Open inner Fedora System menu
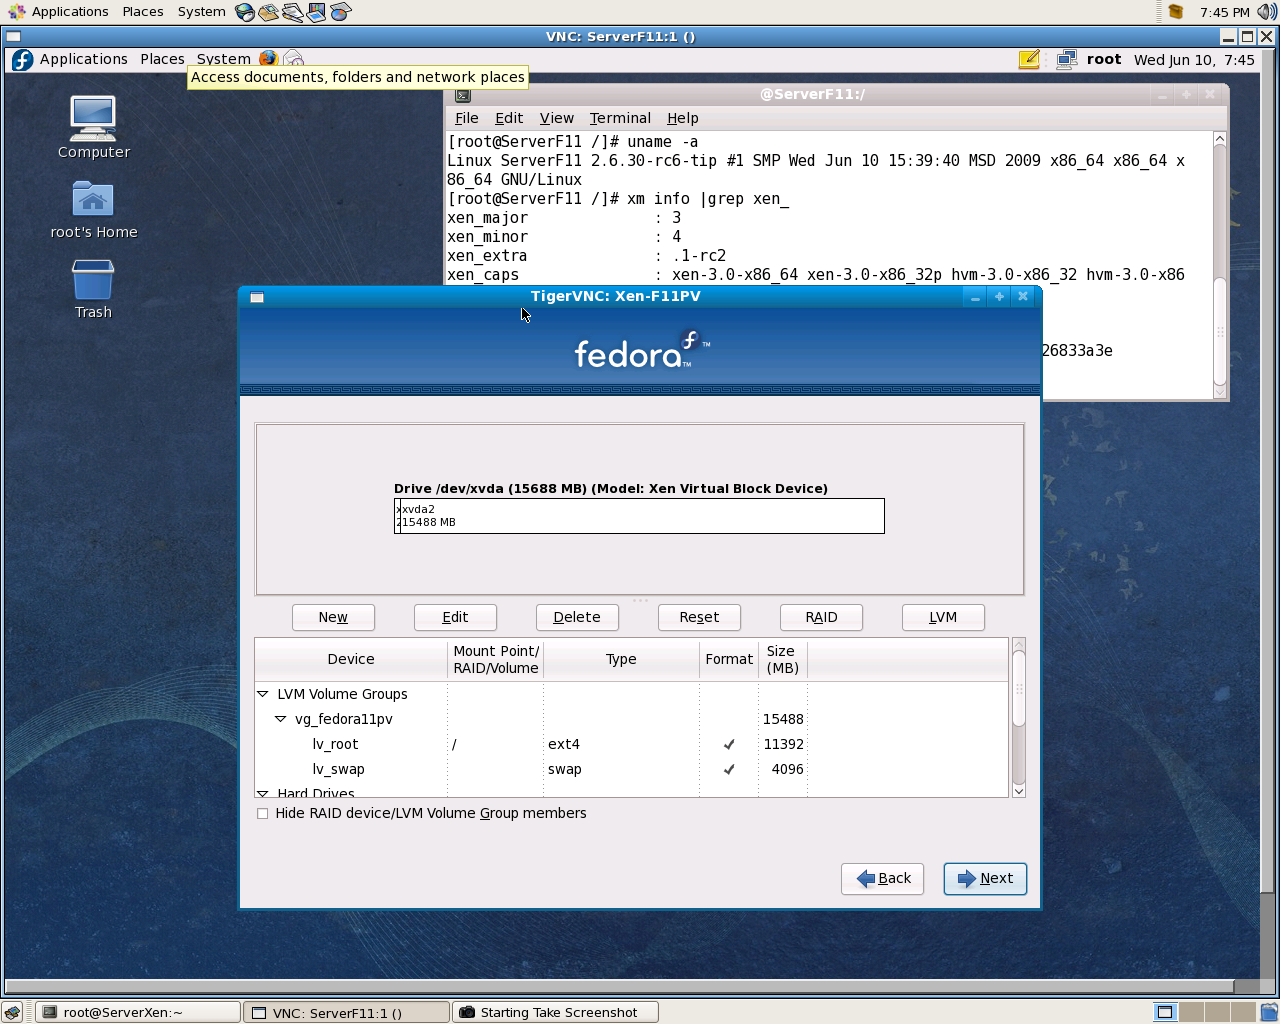1280x1024 pixels. click(x=224, y=60)
